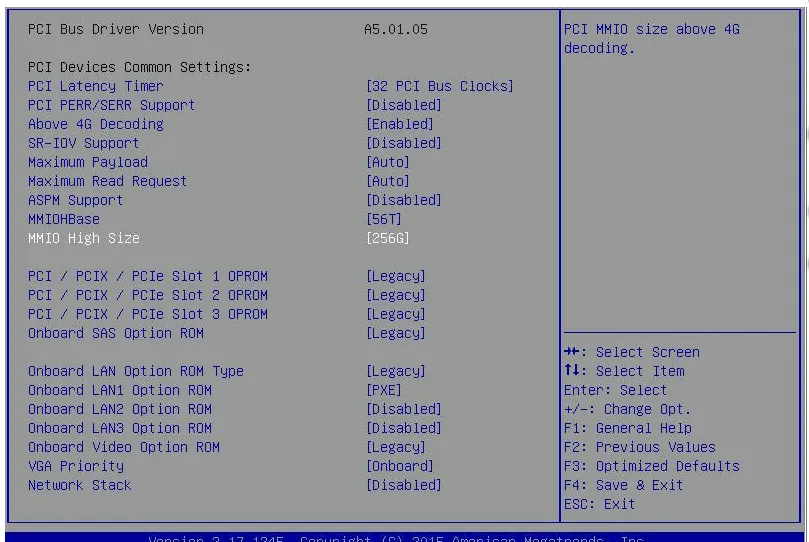Image resolution: width=809 pixels, height=542 pixels.
Task: Select PCI / PCIX / PCIe Slot 1 OPROM
Action: [x=148, y=276]
